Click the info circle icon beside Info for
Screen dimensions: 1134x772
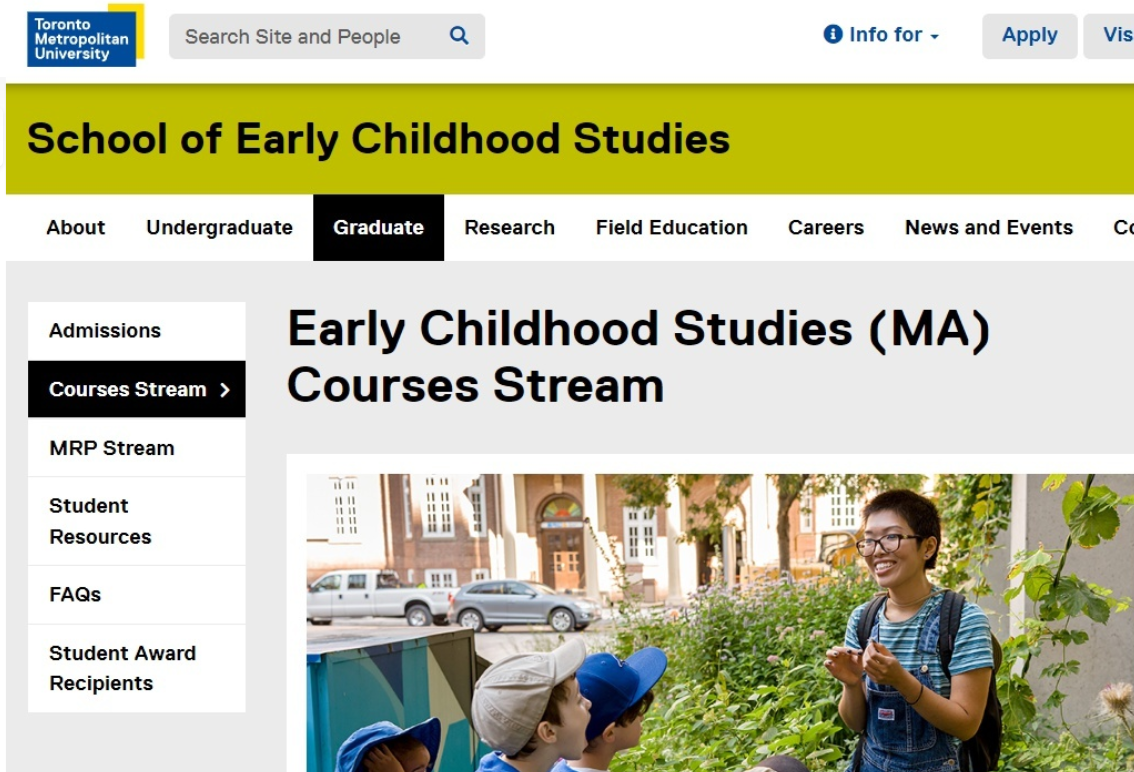(832, 35)
